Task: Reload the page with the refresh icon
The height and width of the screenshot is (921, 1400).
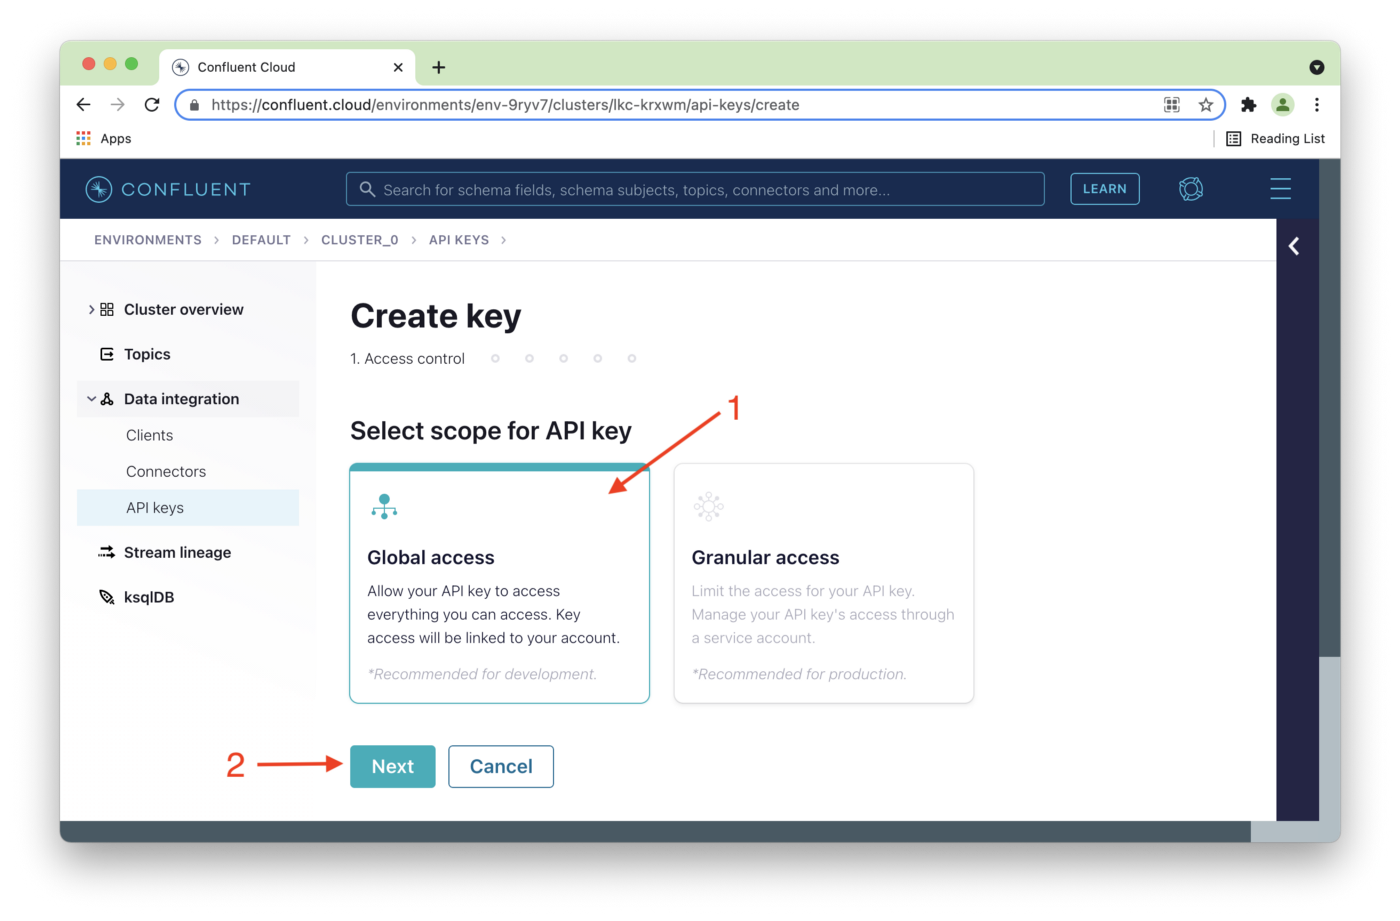Action: [x=152, y=104]
